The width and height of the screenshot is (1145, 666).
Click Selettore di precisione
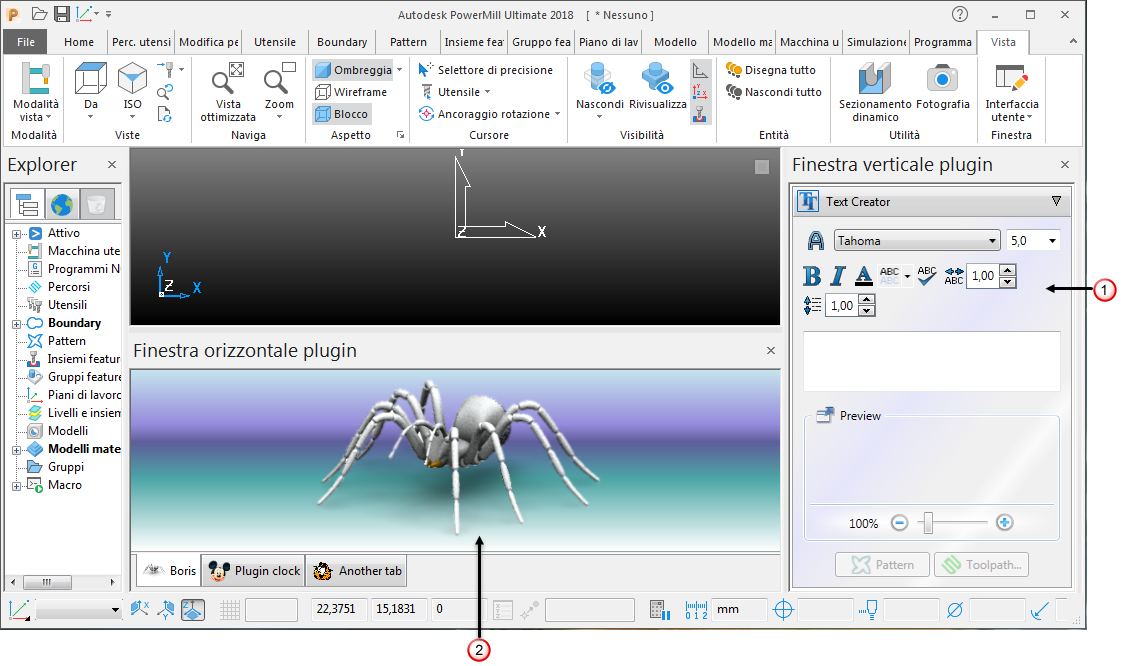pos(486,70)
